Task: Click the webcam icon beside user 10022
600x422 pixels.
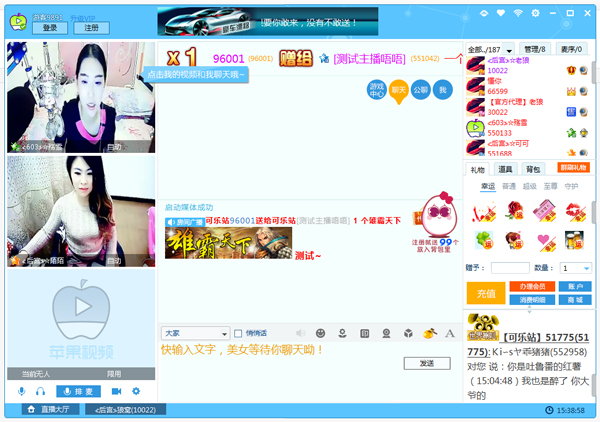Action: 583,71
